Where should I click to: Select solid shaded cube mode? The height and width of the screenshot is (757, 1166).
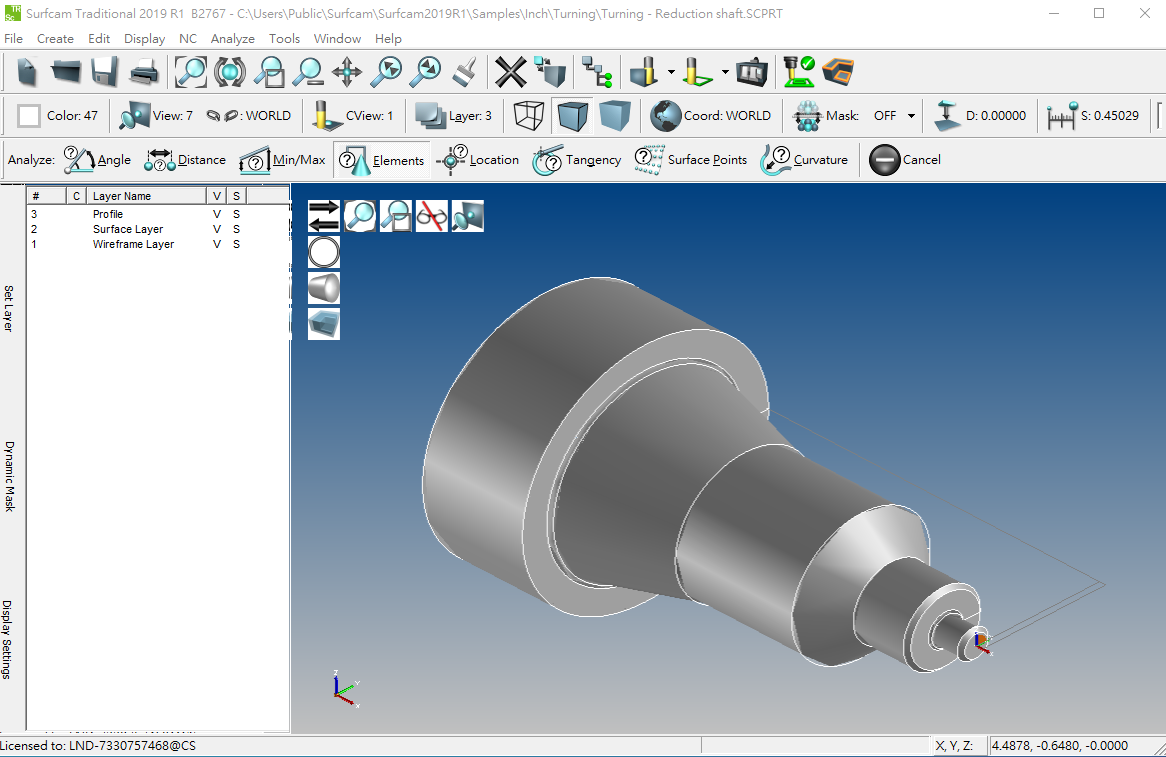coord(615,116)
